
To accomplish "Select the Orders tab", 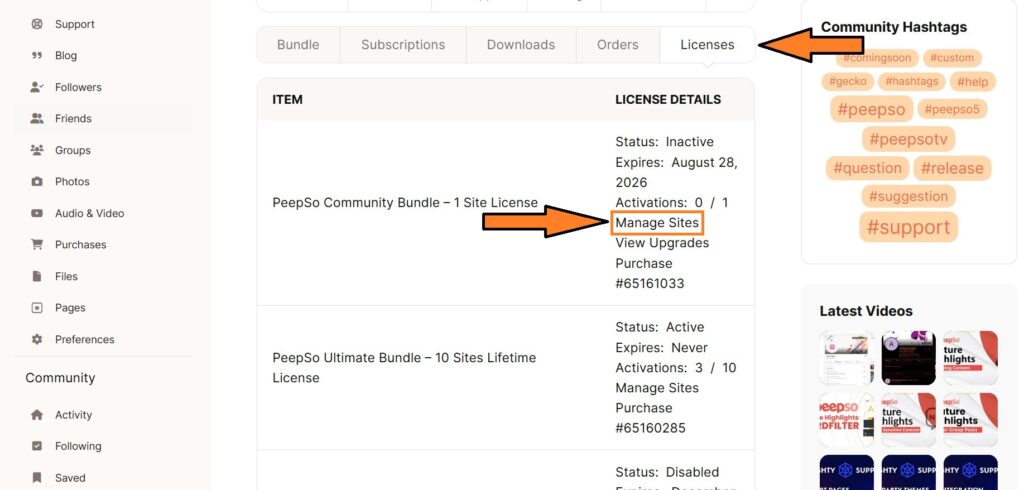I will tap(617, 45).
